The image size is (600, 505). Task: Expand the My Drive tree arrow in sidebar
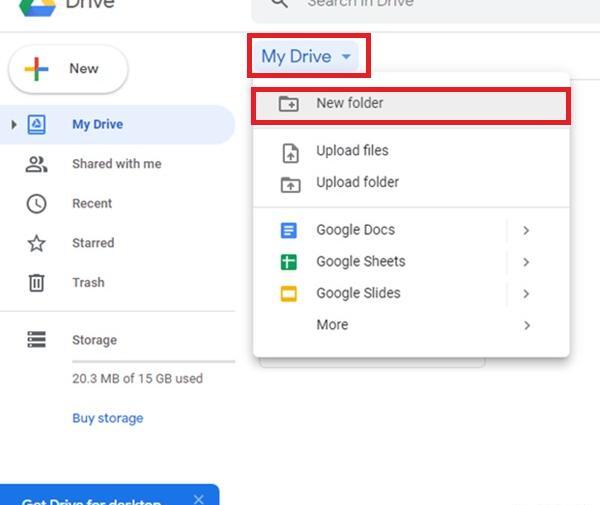pyautogui.click(x=14, y=125)
